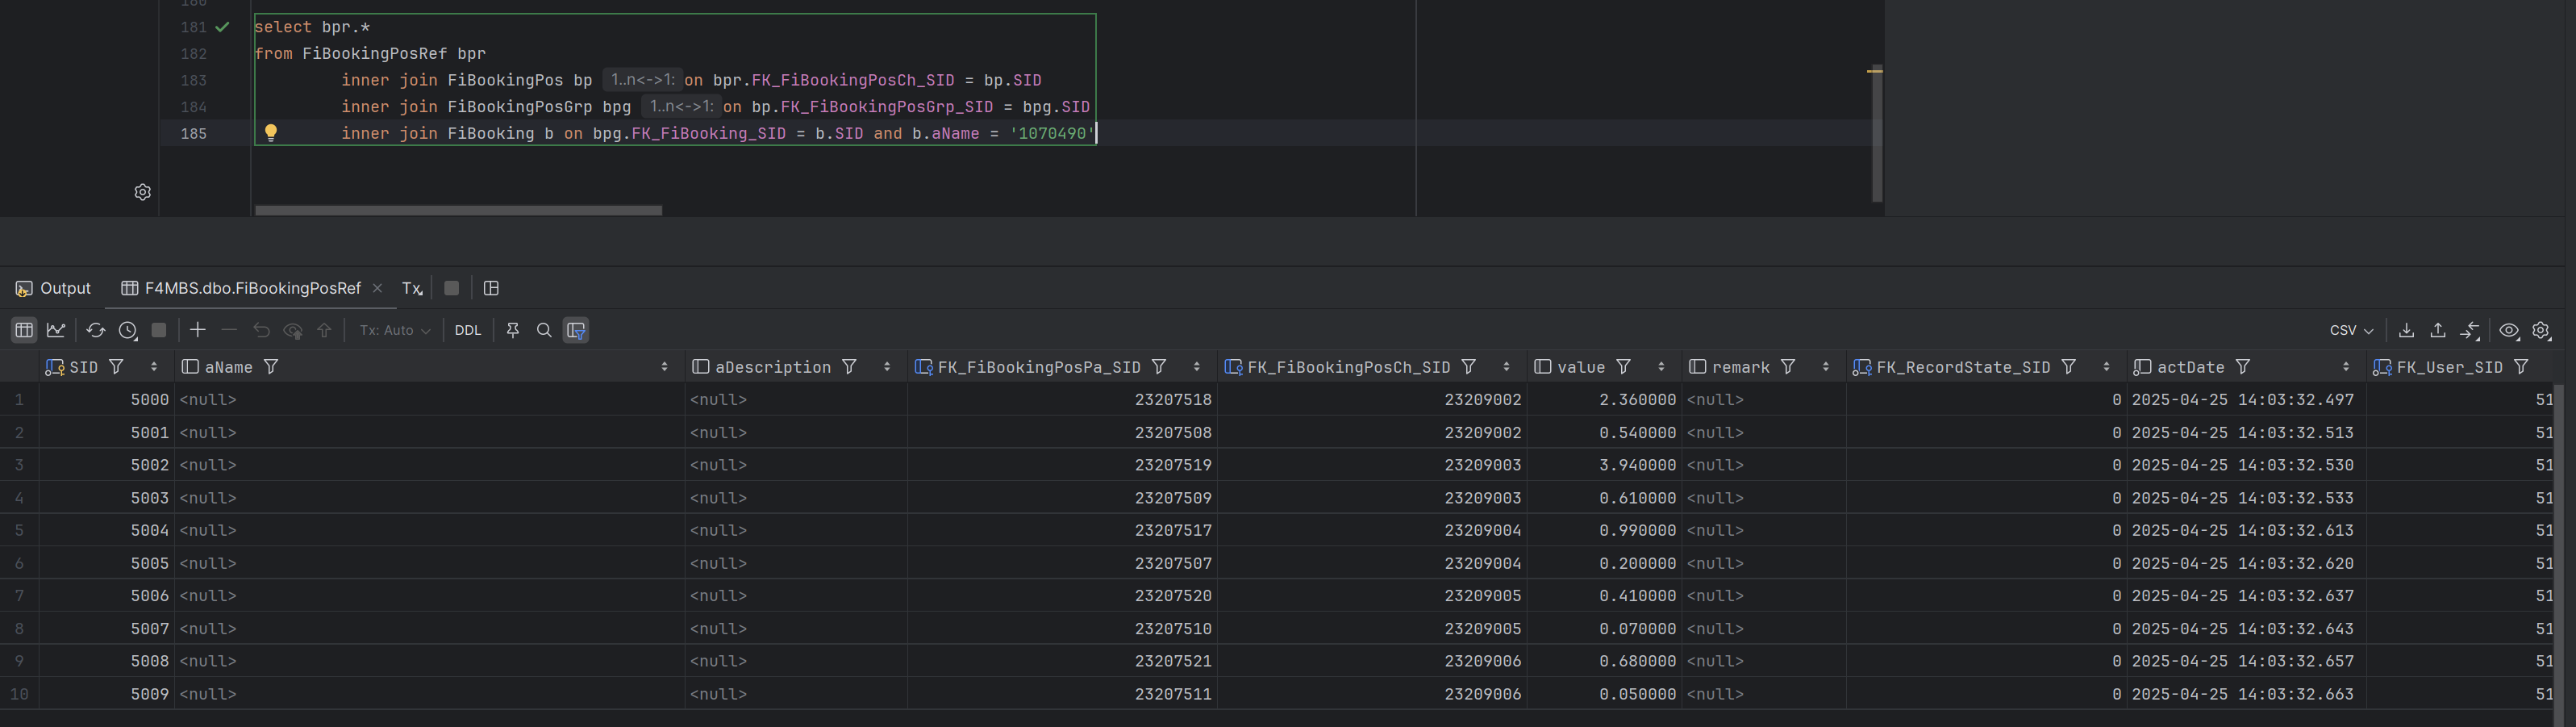
Task: Open the grid search magnifier
Action: click(x=544, y=330)
